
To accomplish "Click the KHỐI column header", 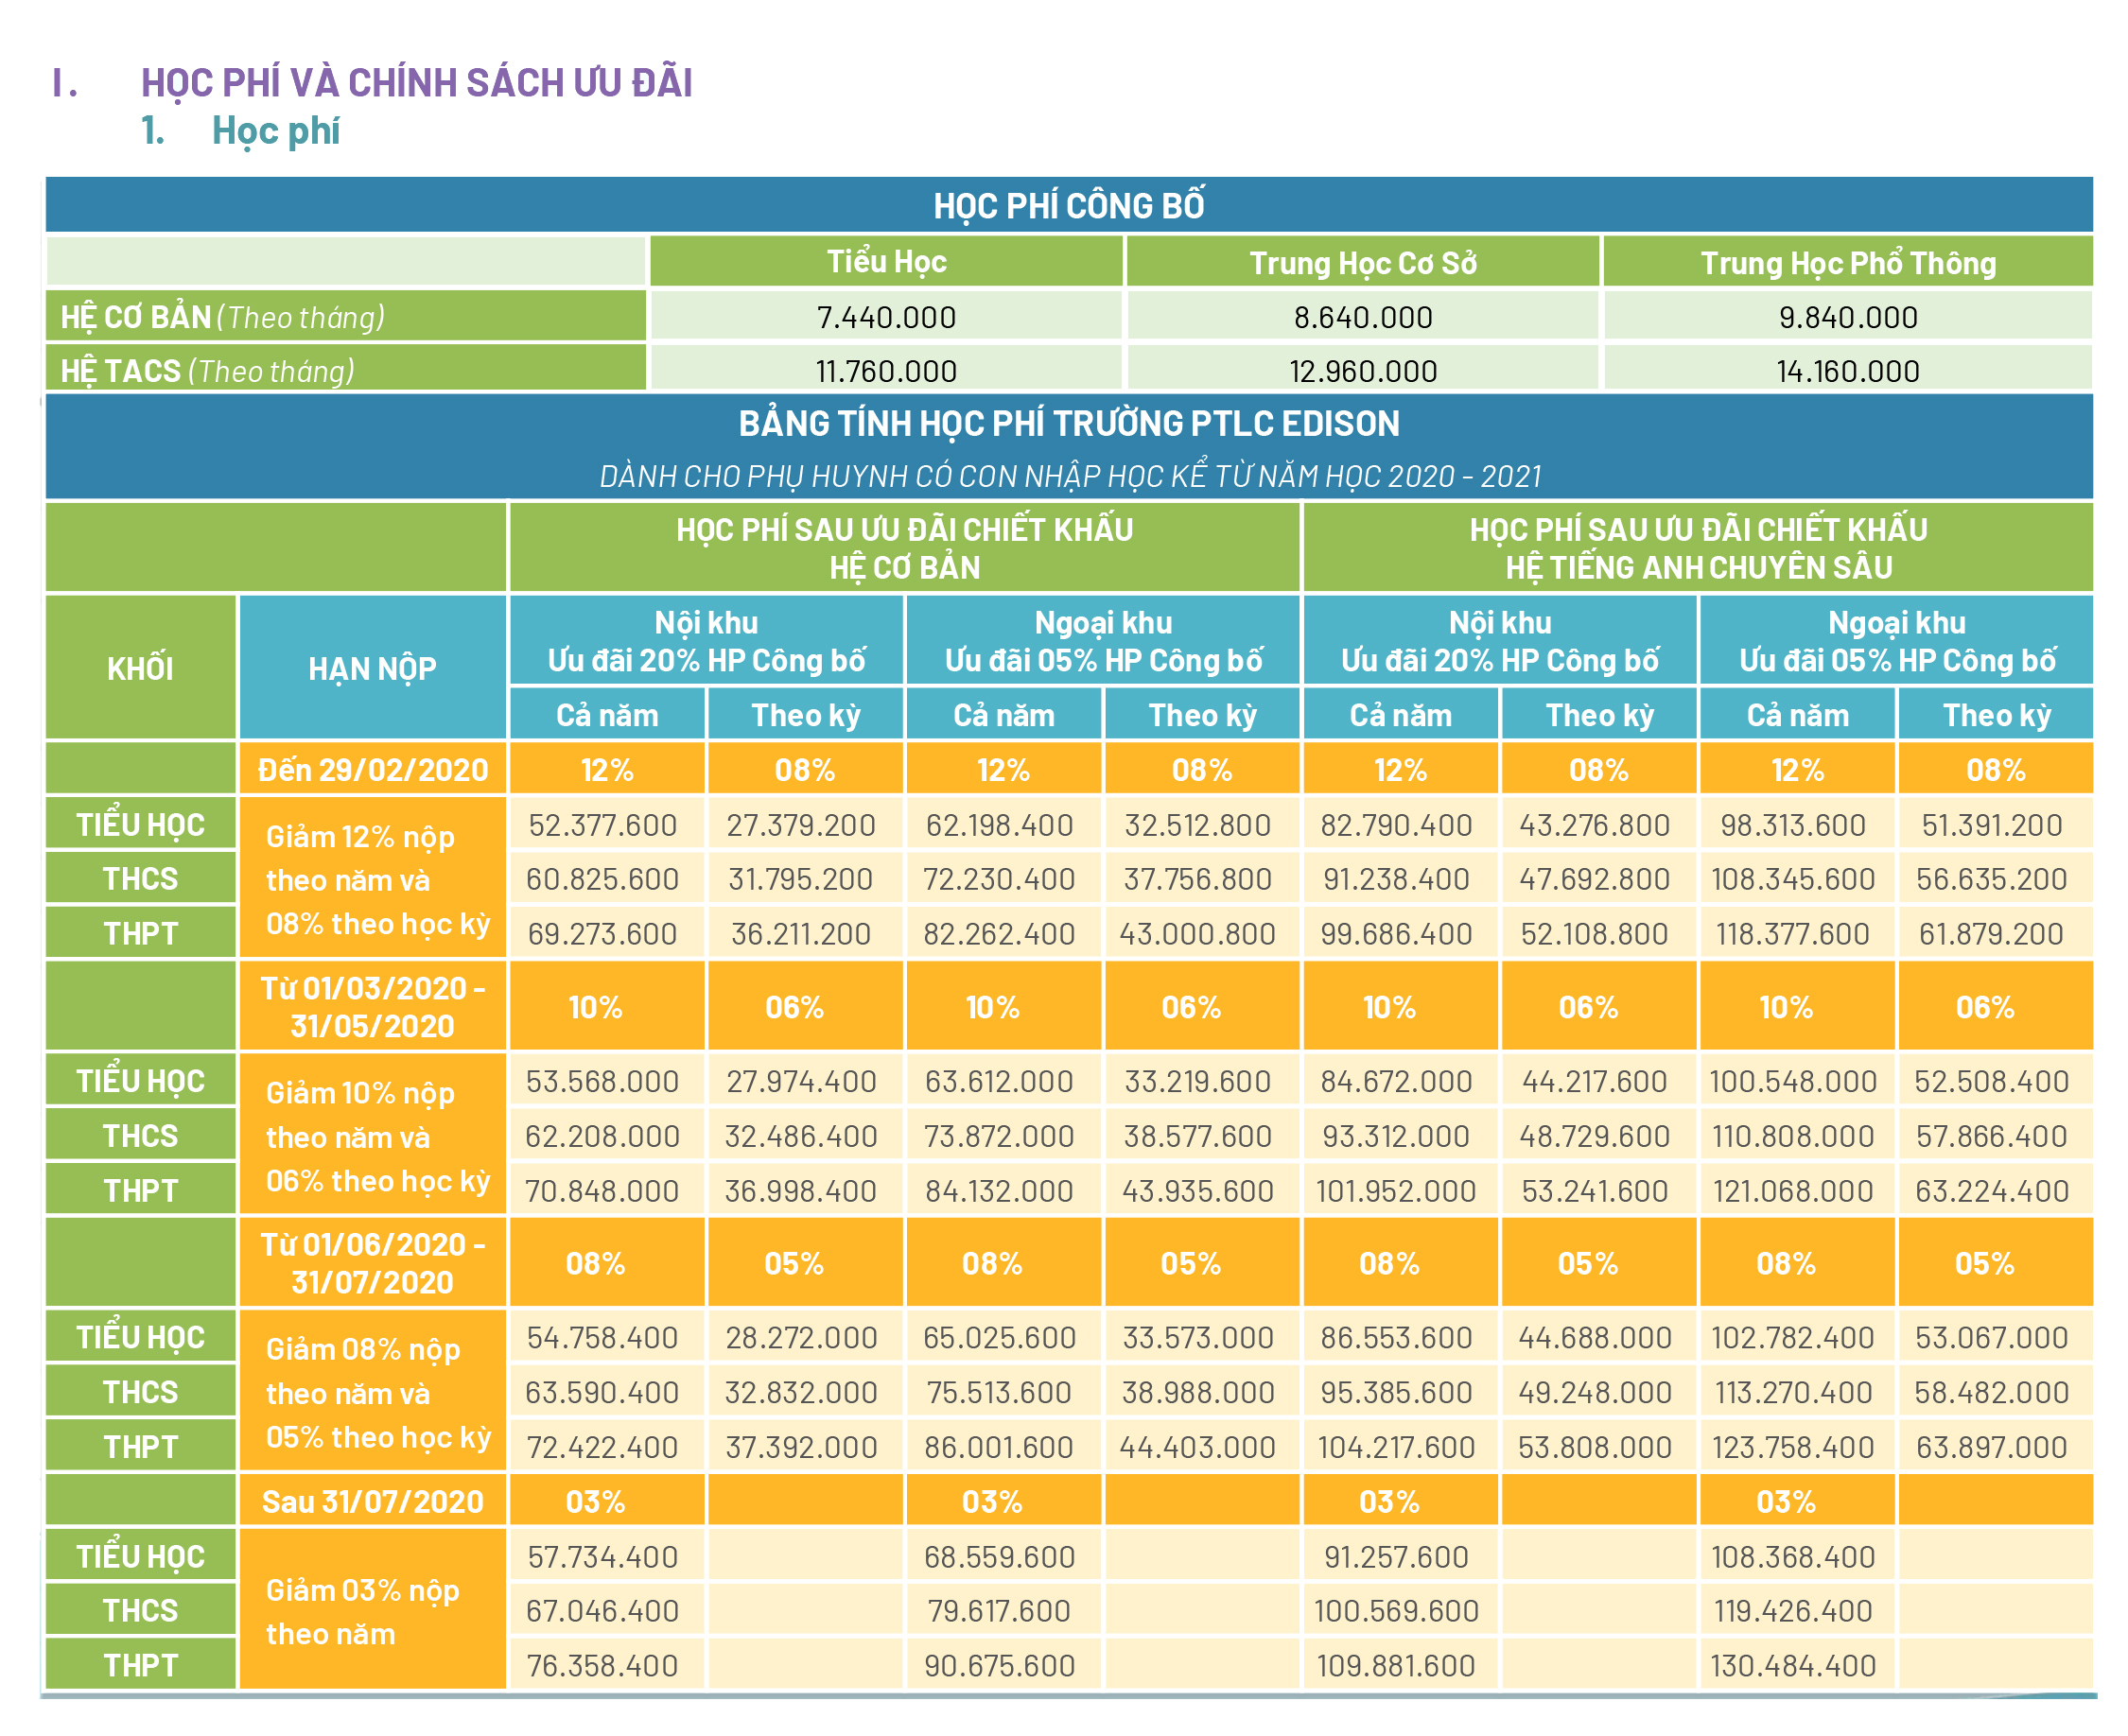I will 141,668.
